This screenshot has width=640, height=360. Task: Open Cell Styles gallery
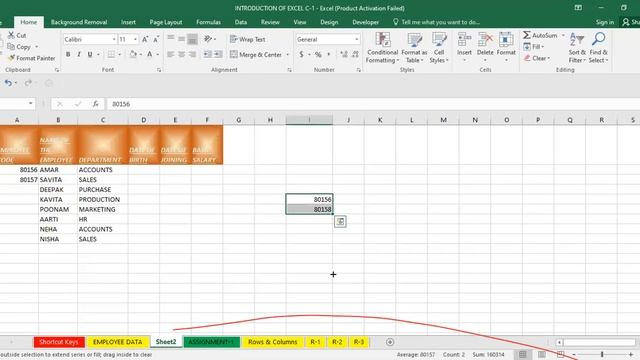(439, 48)
